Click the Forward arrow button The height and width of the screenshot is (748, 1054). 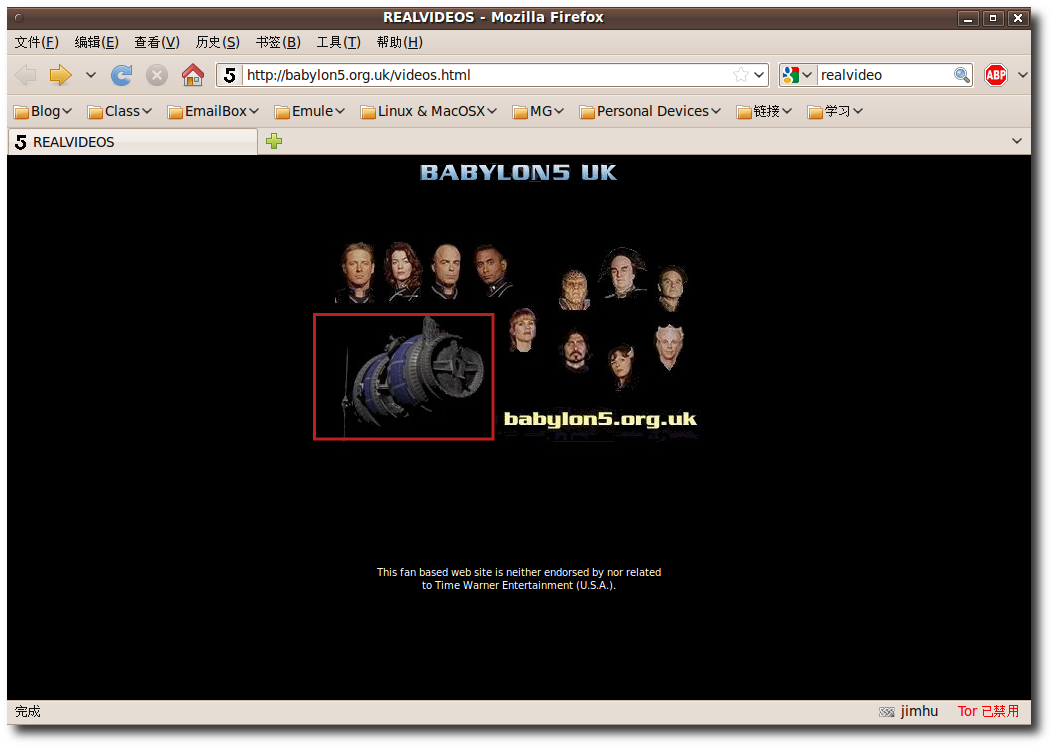[60, 75]
